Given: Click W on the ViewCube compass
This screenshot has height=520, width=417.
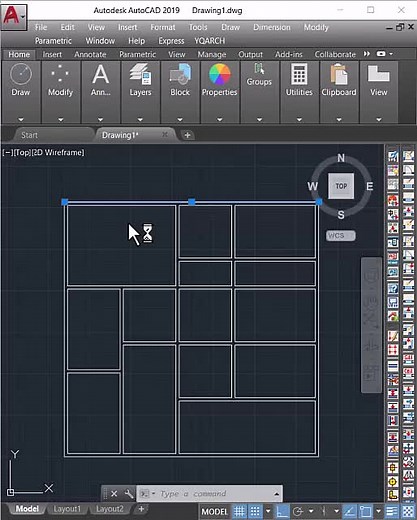Looking at the screenshot, I should pos(312,186).
